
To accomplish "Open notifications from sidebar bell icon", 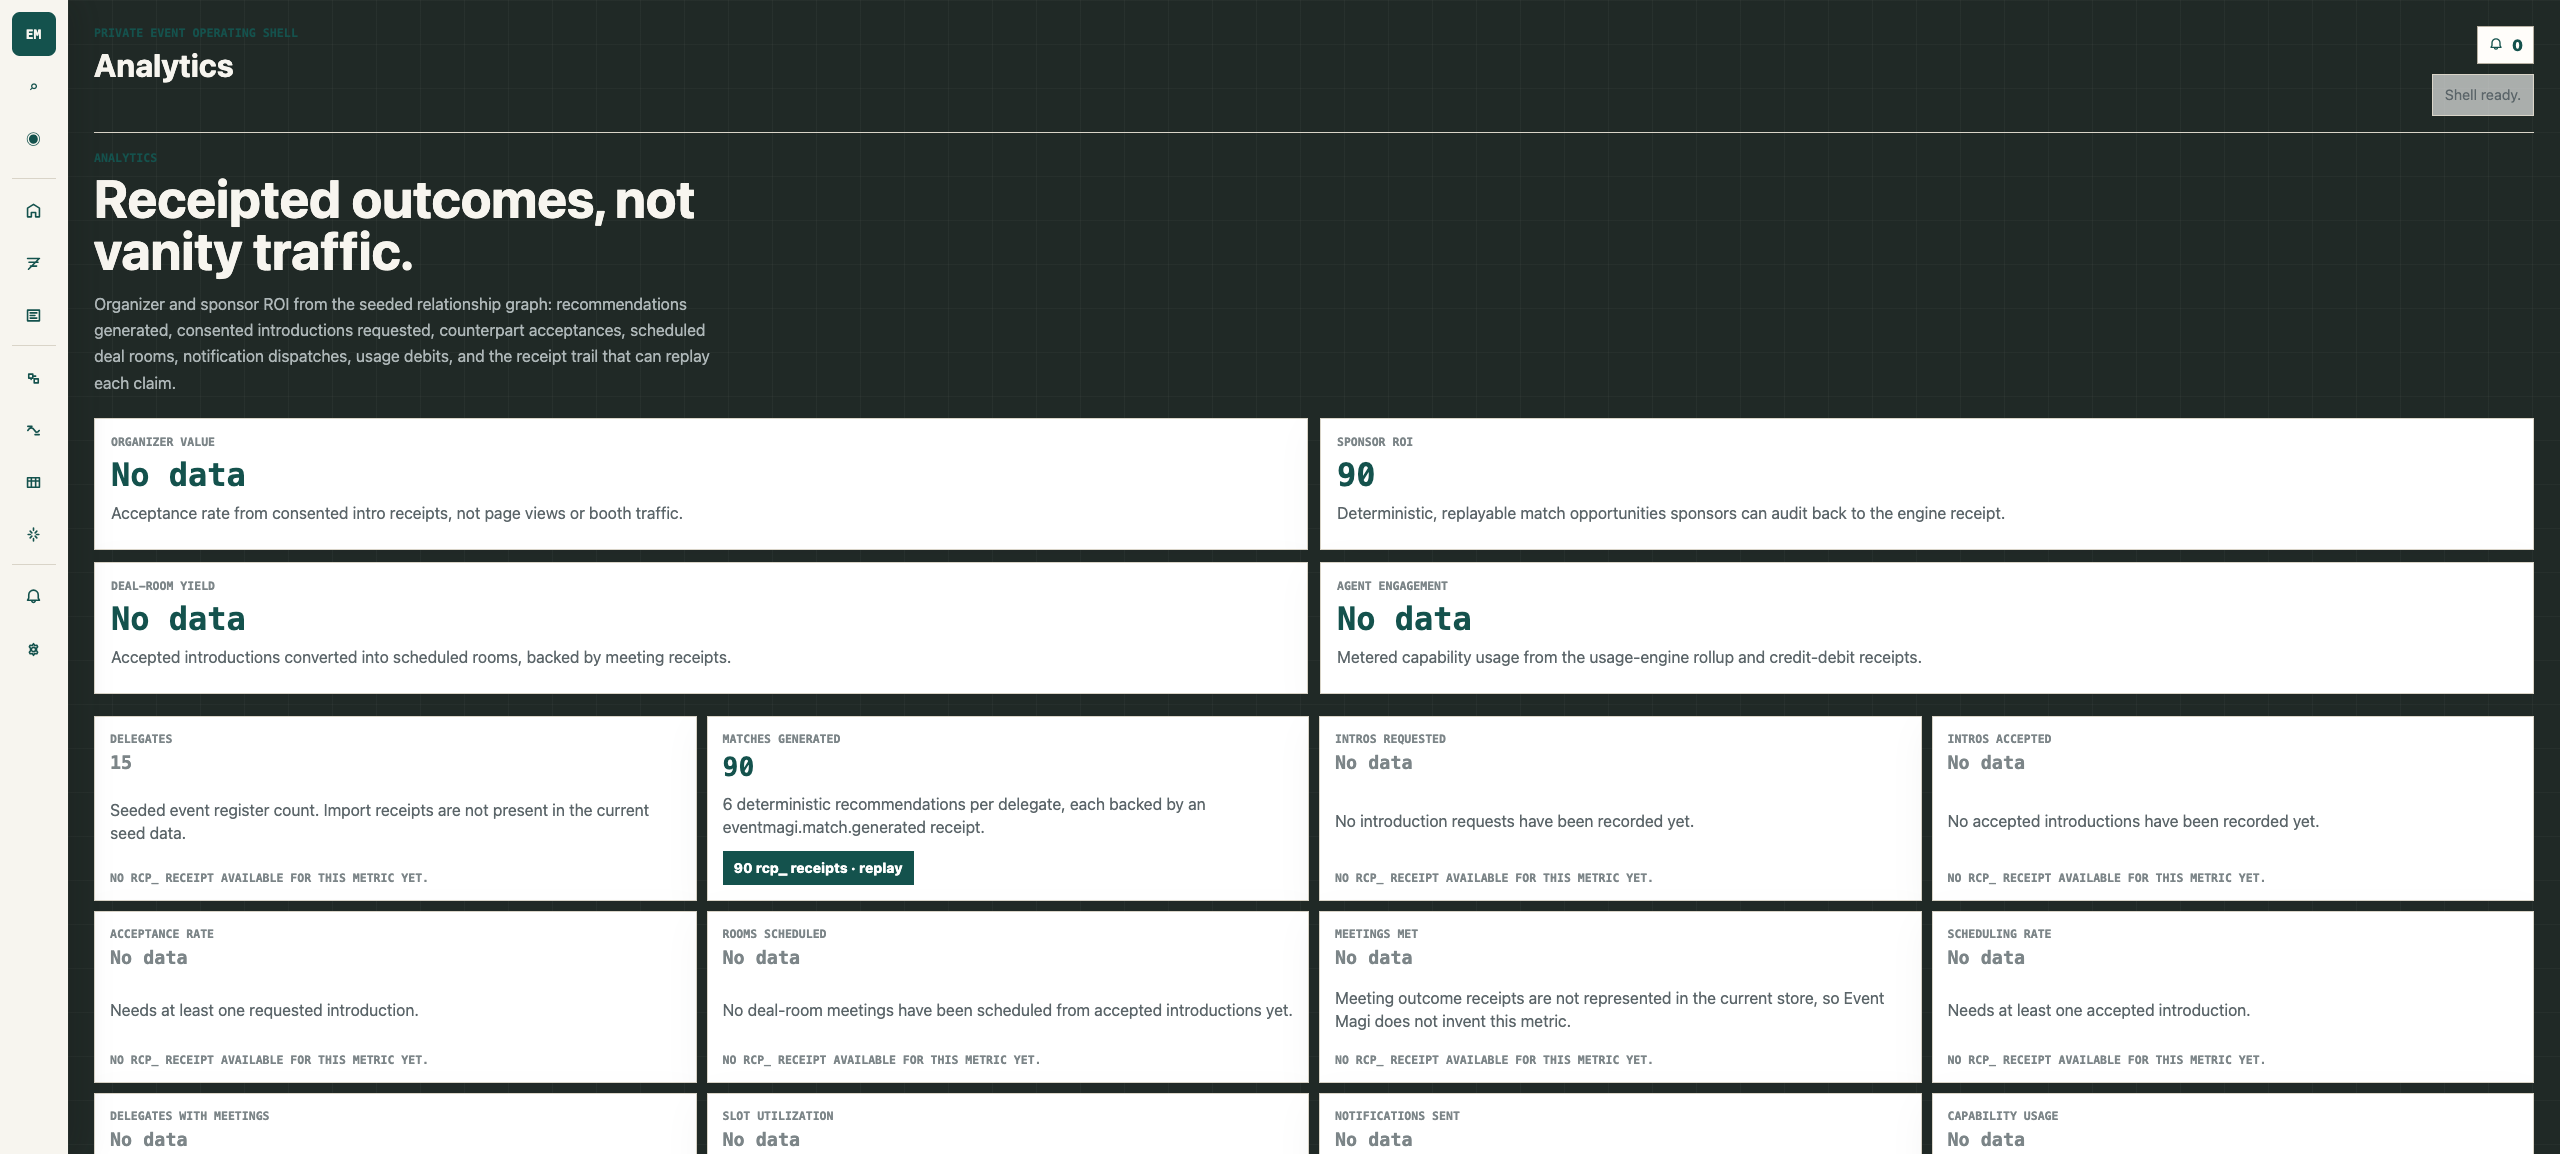I will tap(33, 596).
